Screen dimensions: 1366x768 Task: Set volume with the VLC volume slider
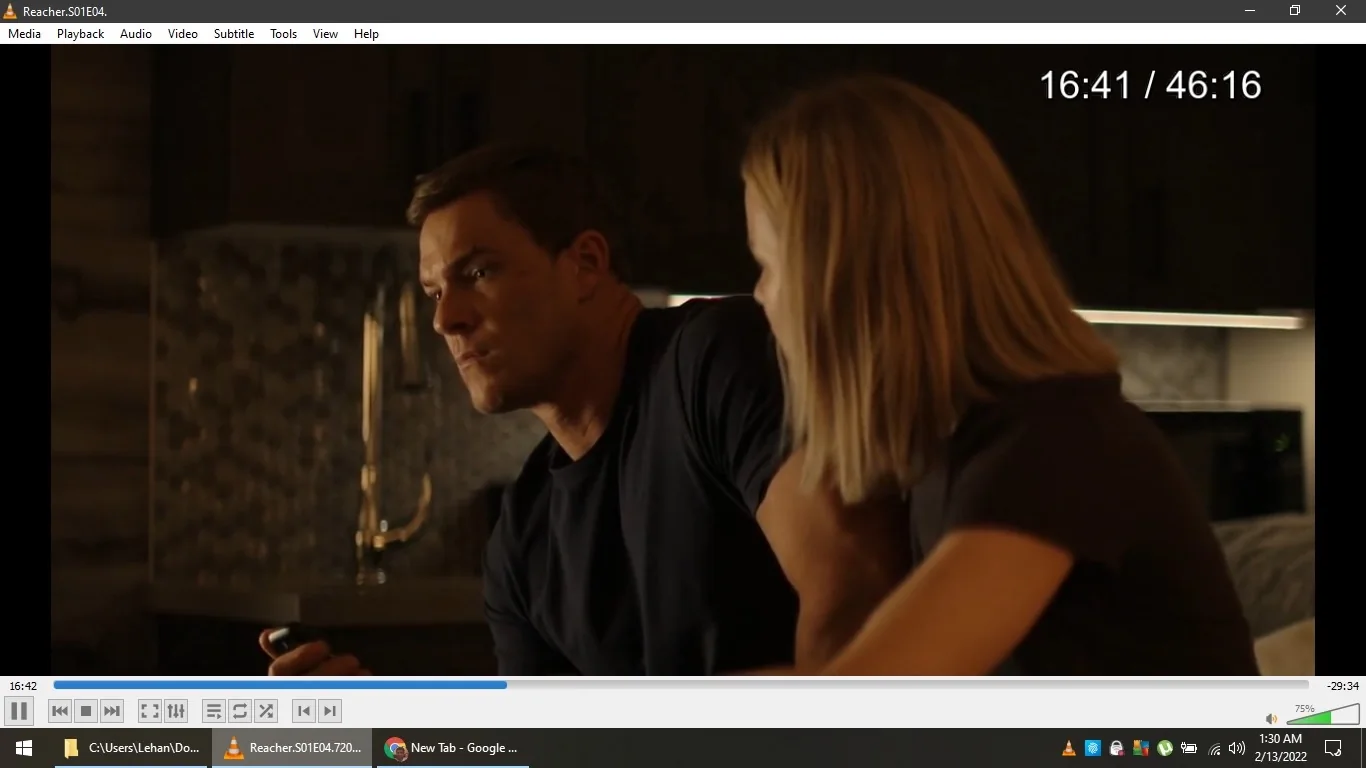(1323, 714)
